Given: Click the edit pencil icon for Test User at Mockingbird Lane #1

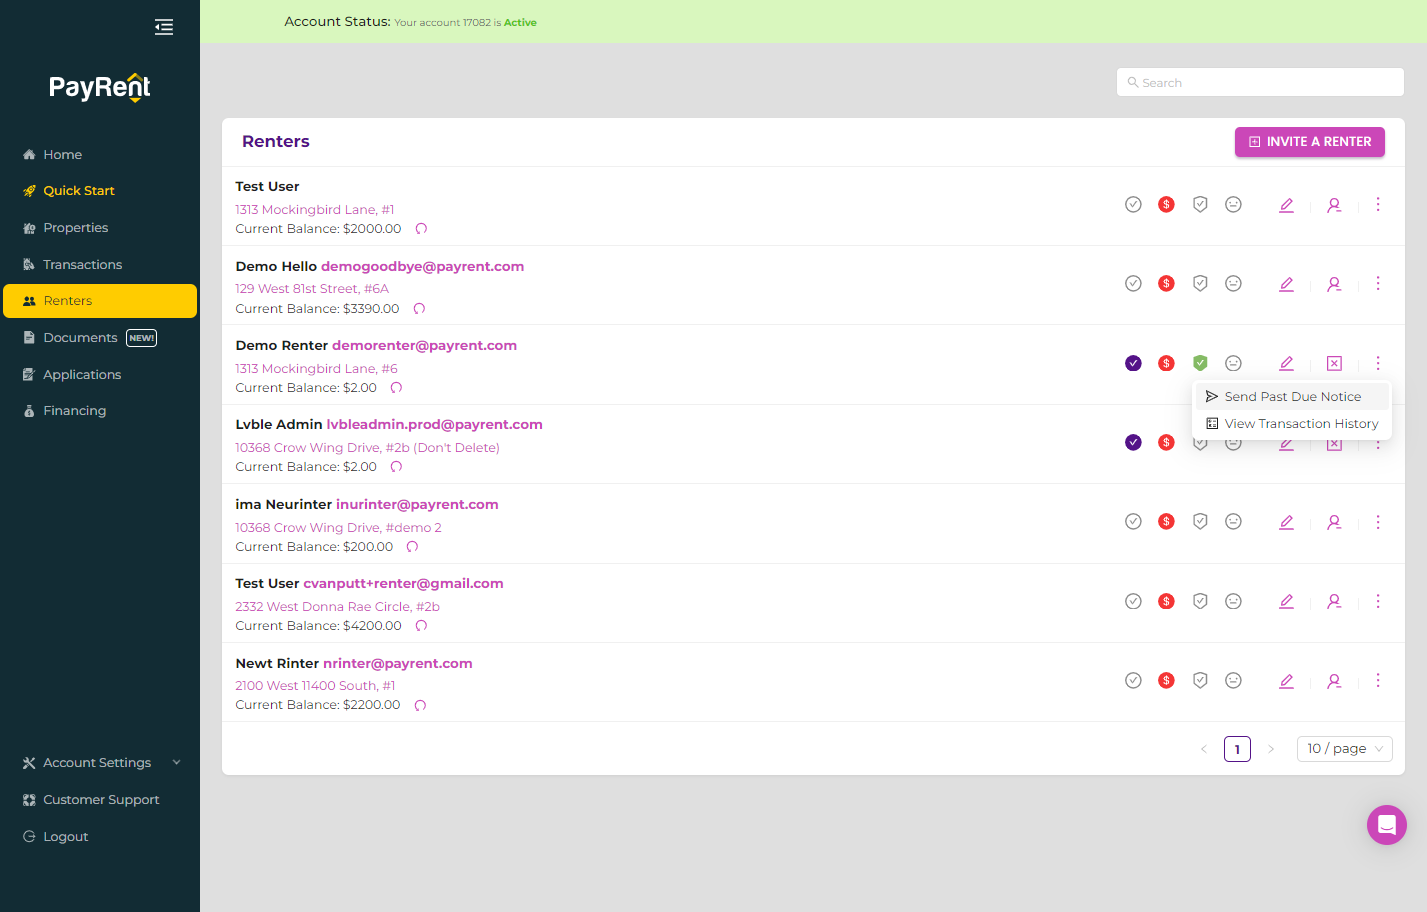Looking at the screenshot, I should point(1286,205).
